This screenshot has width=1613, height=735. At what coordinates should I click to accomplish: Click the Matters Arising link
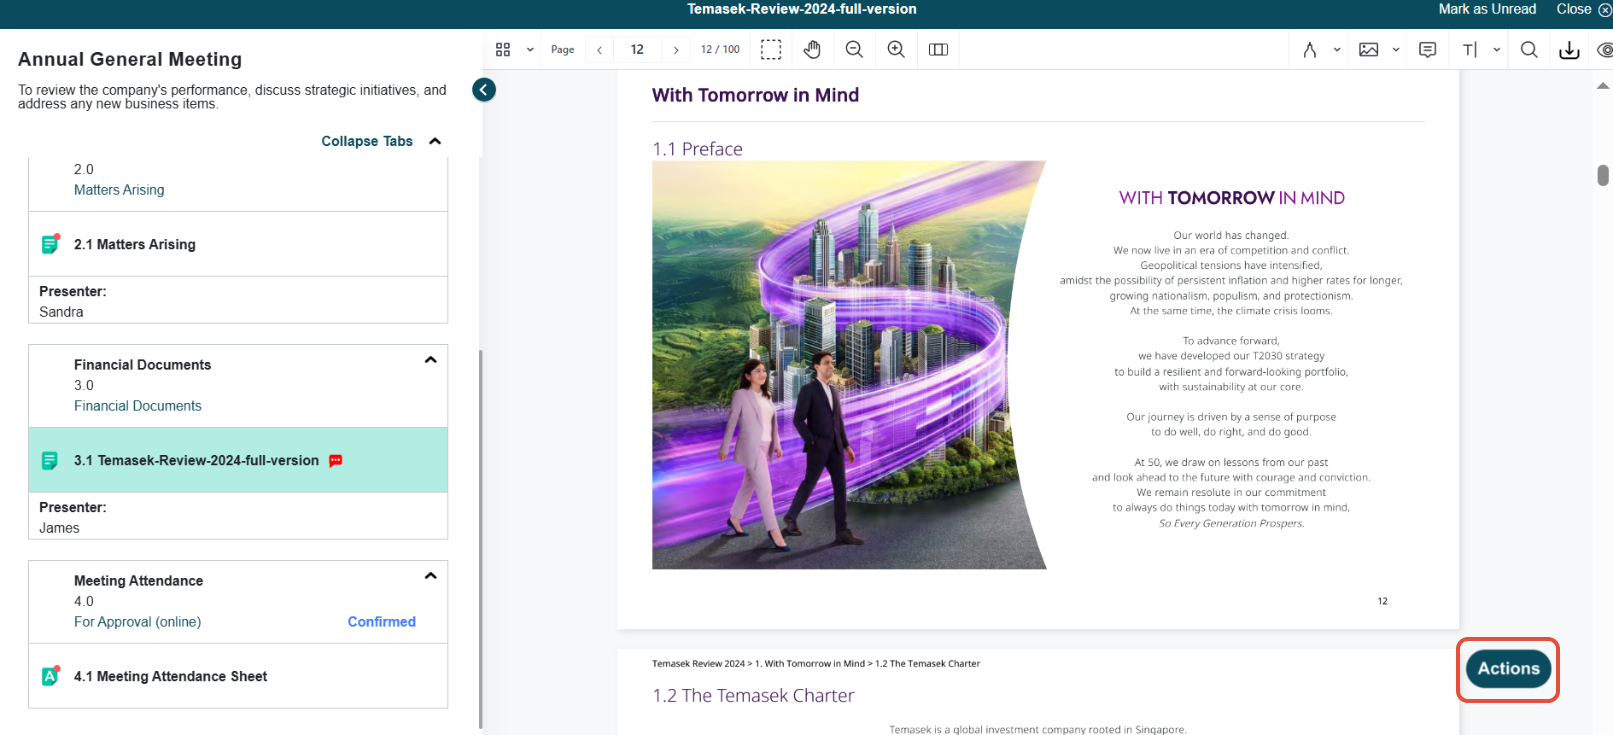tap(119, 190)
